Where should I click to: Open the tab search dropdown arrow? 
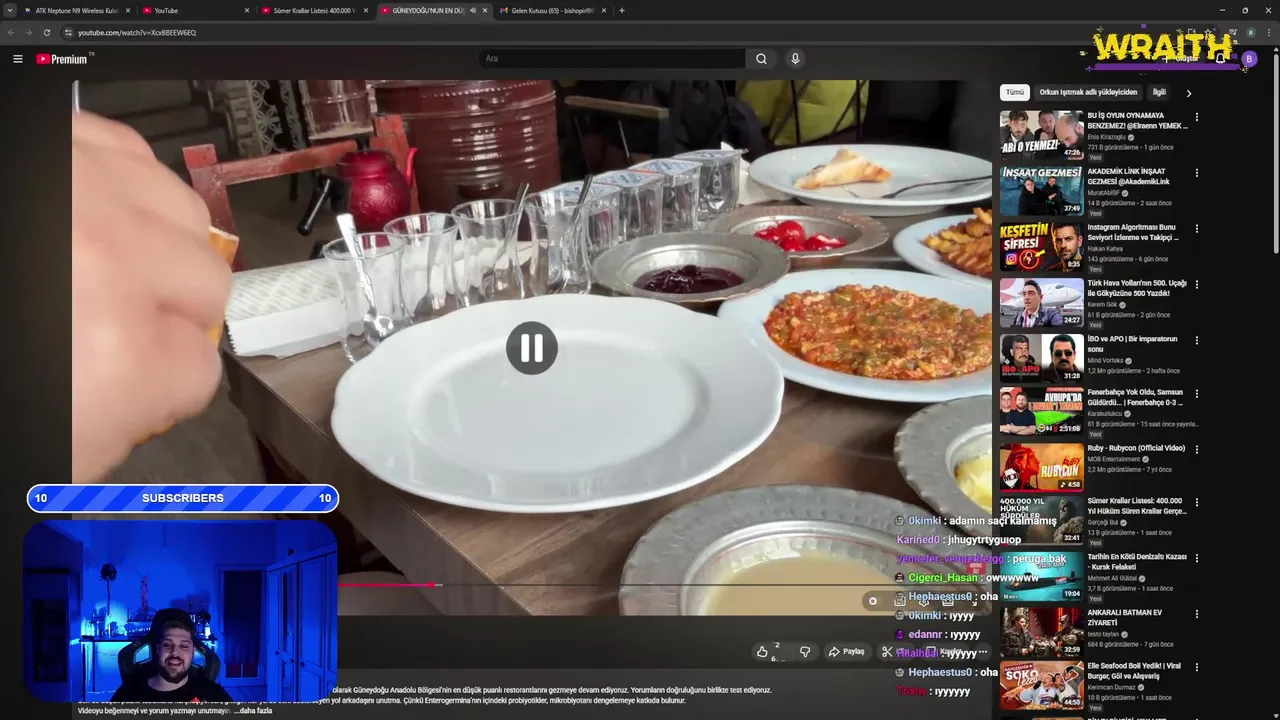tap(10, 11)
